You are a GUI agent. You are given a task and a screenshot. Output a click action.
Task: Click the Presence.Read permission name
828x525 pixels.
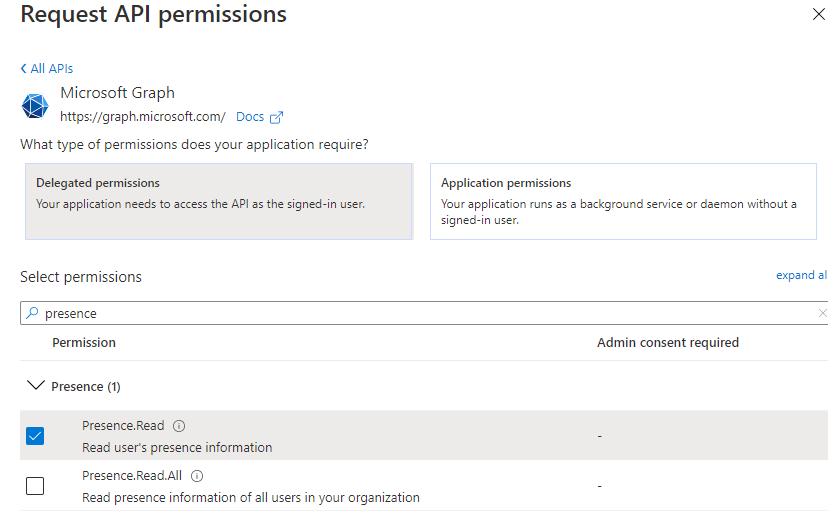pyautogui.click(x=123, y=426)
